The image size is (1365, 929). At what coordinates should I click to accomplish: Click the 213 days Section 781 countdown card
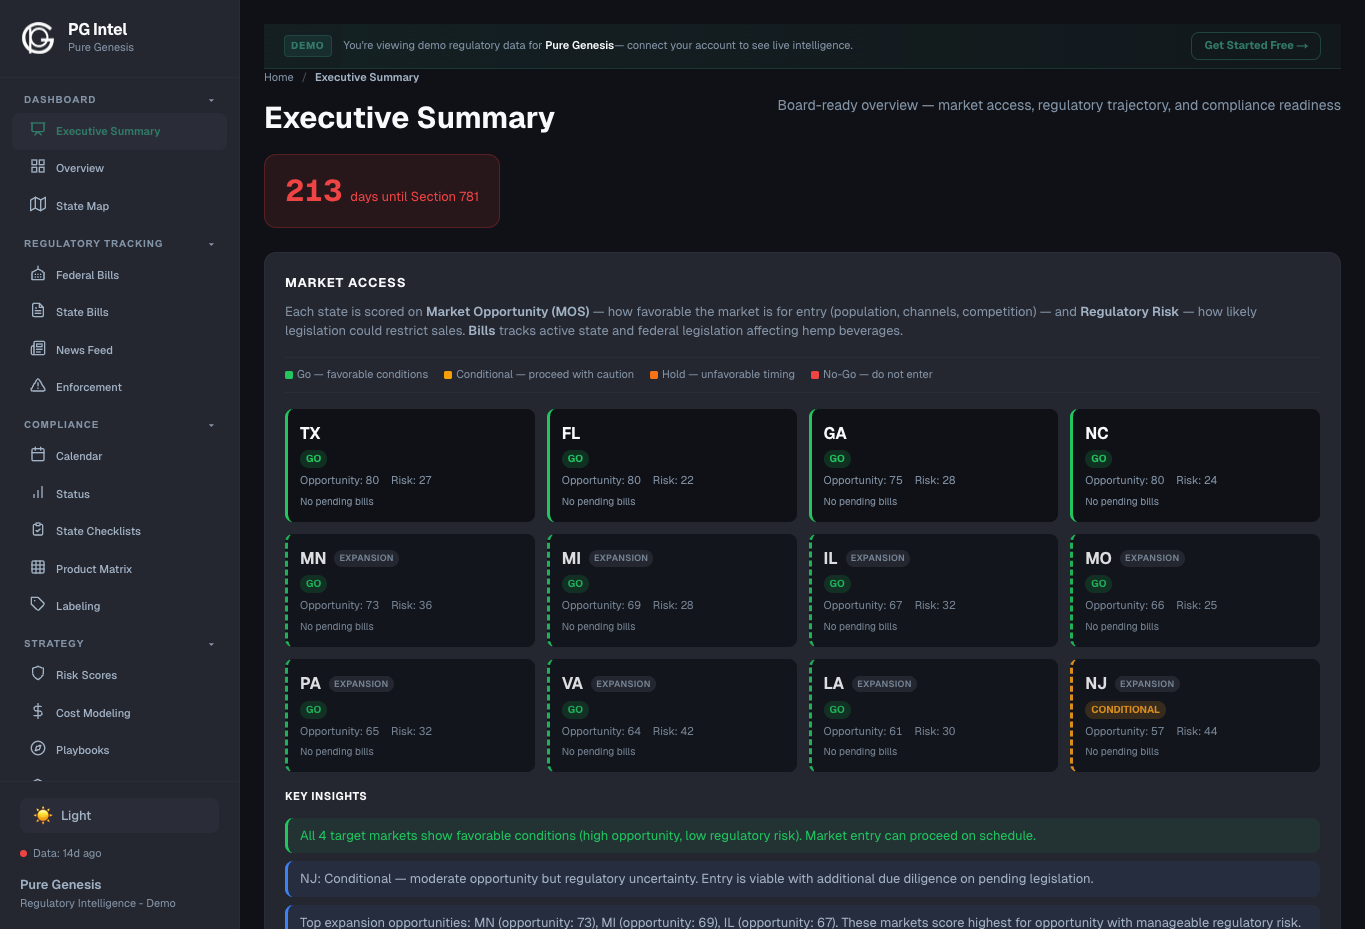pos(381,190)
